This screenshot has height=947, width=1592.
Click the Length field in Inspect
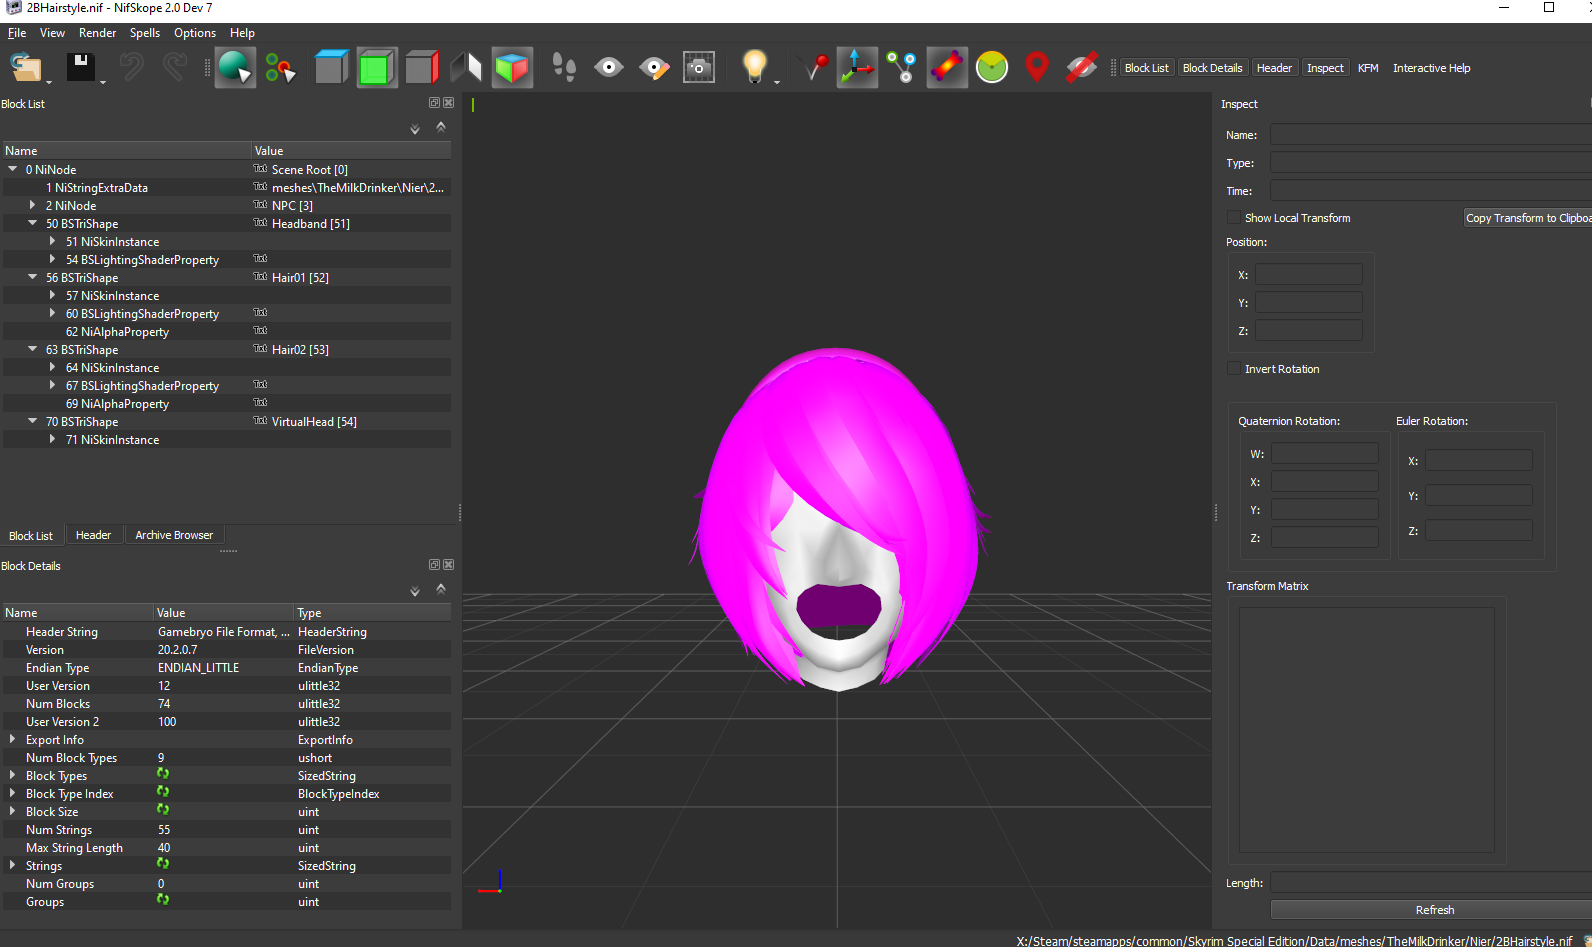pyautogui.click(x=1431, y=882)
